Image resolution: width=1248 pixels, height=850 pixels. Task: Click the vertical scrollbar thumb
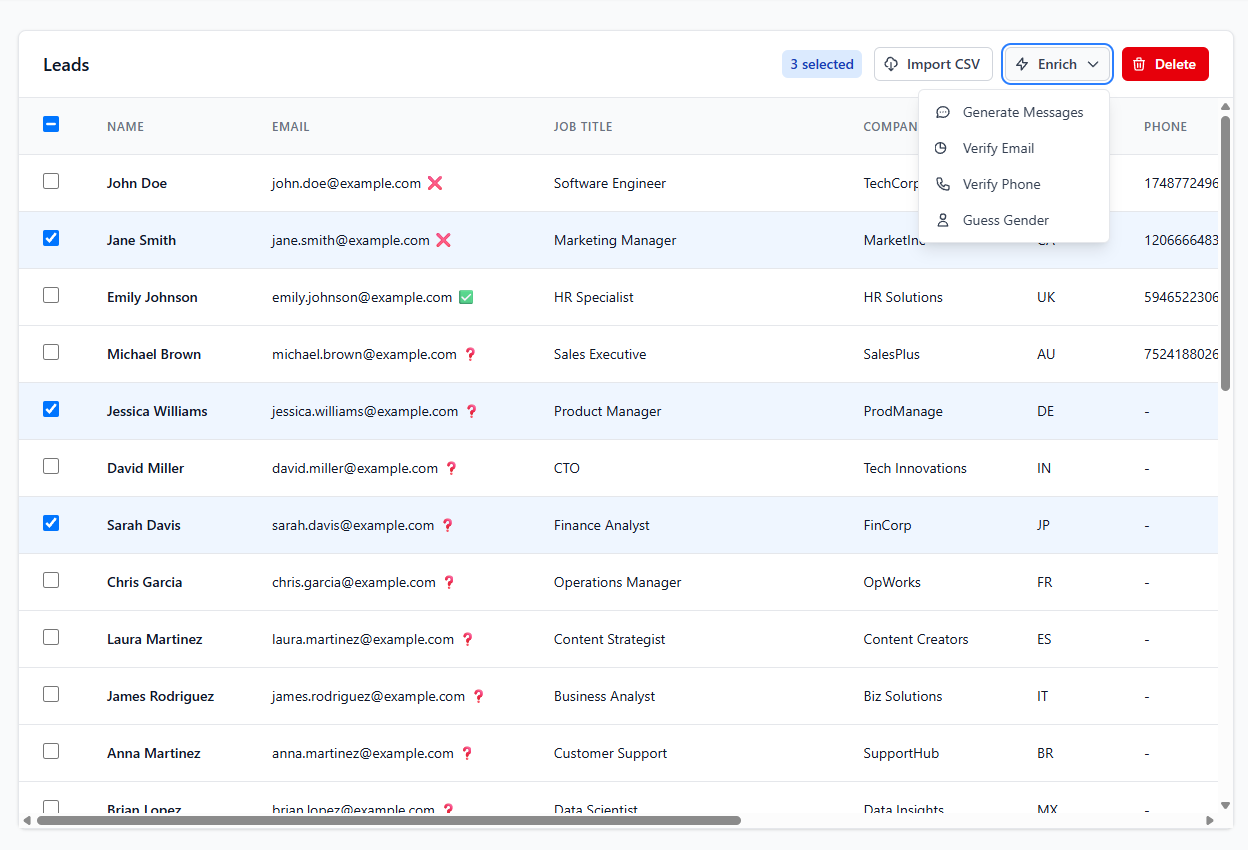coord(1226,252)
